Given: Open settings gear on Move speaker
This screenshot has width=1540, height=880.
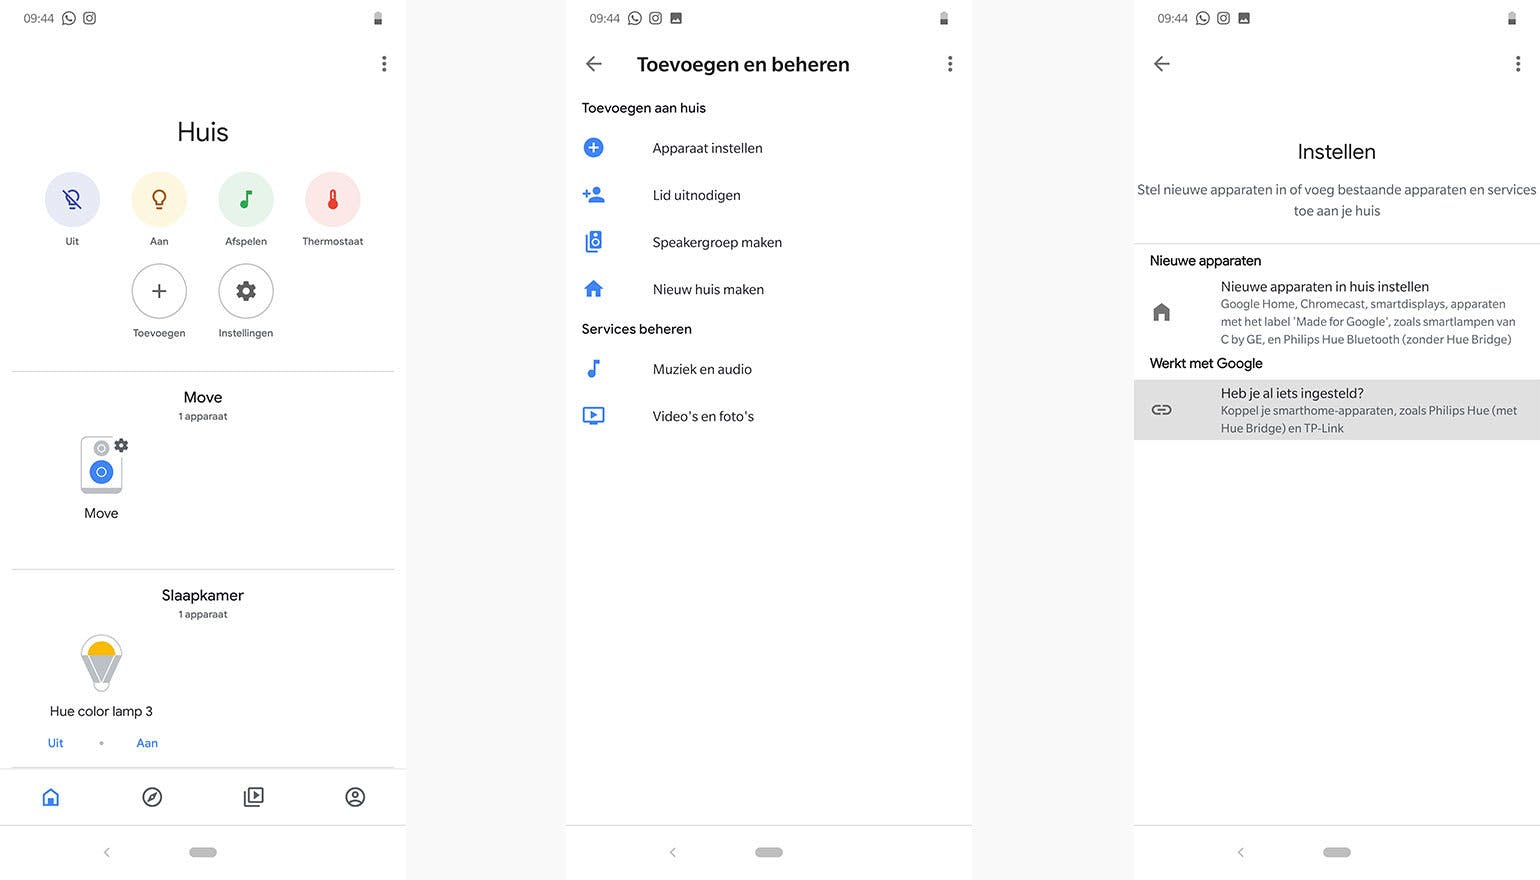Looking at the screenshot, I should click(121, 445).
